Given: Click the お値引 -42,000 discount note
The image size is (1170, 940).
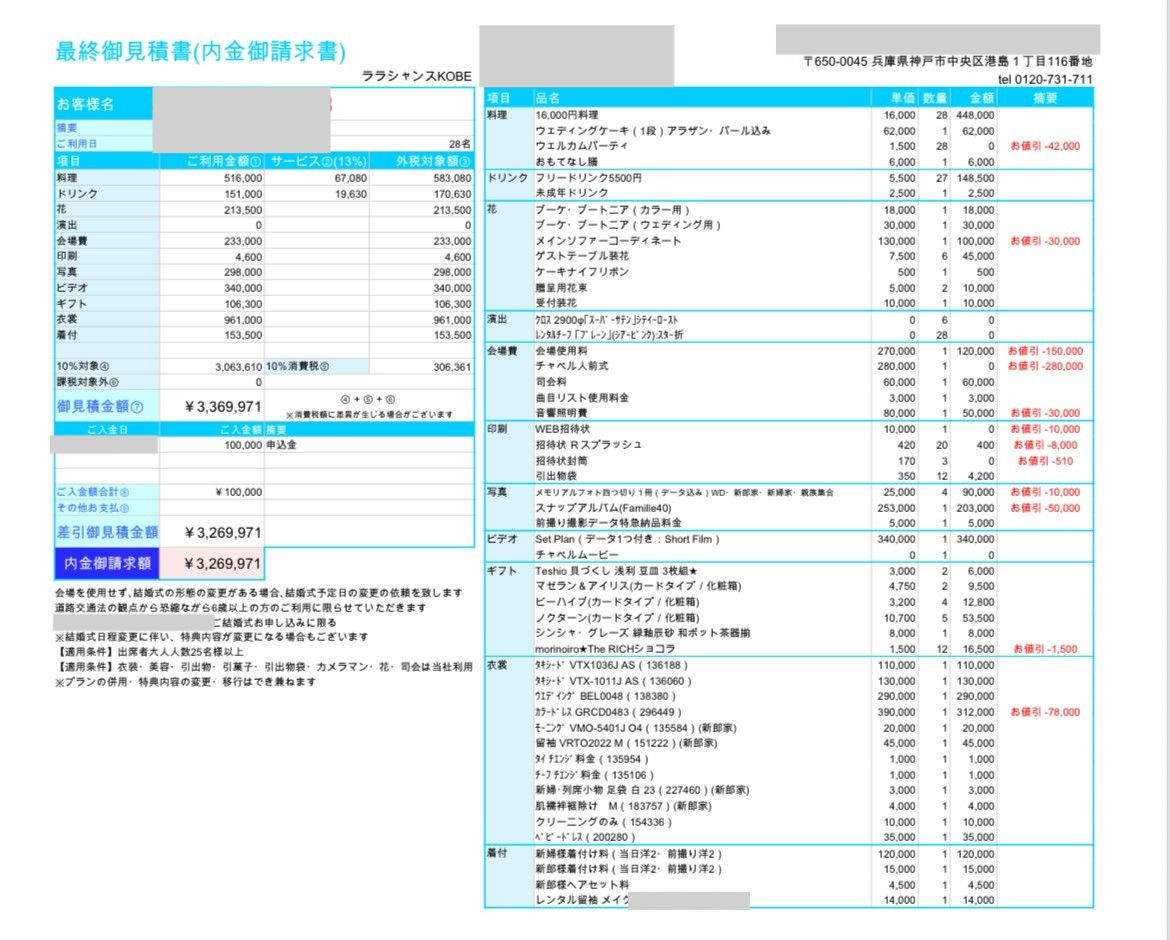Looking at the screenshot, I should click(x=1045, y=146).
